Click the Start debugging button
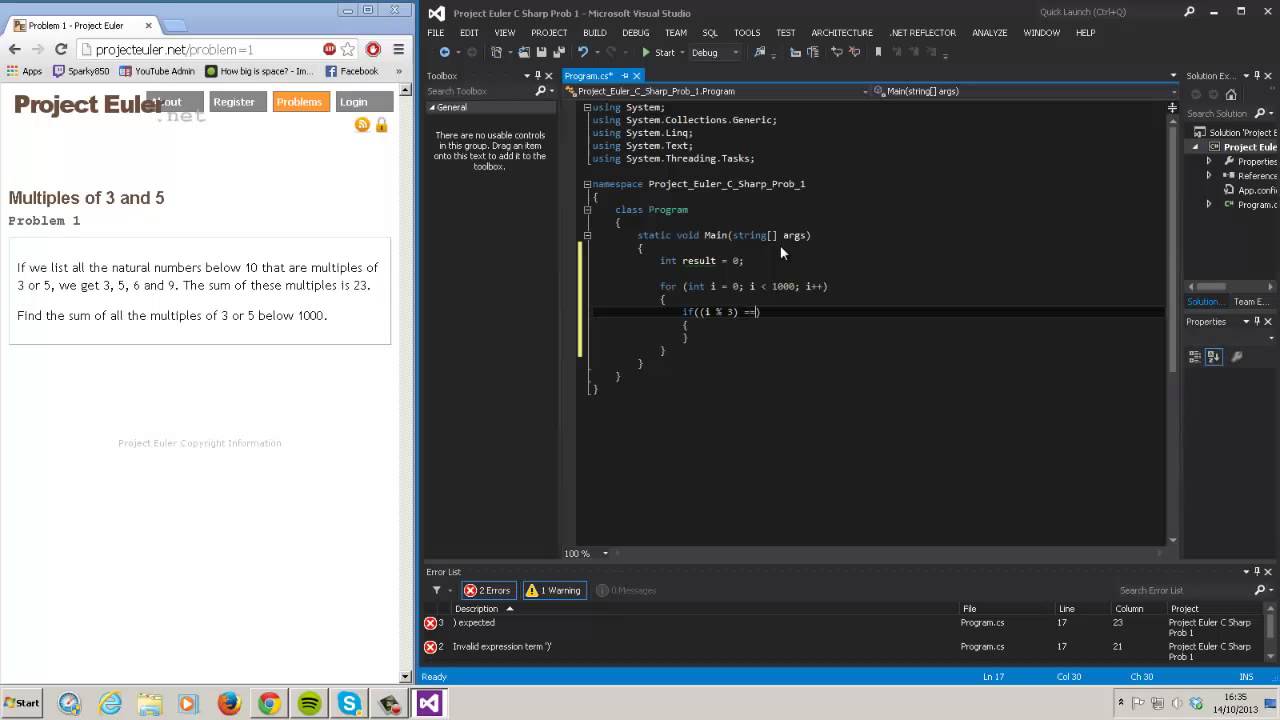 [x=658, y=52]
